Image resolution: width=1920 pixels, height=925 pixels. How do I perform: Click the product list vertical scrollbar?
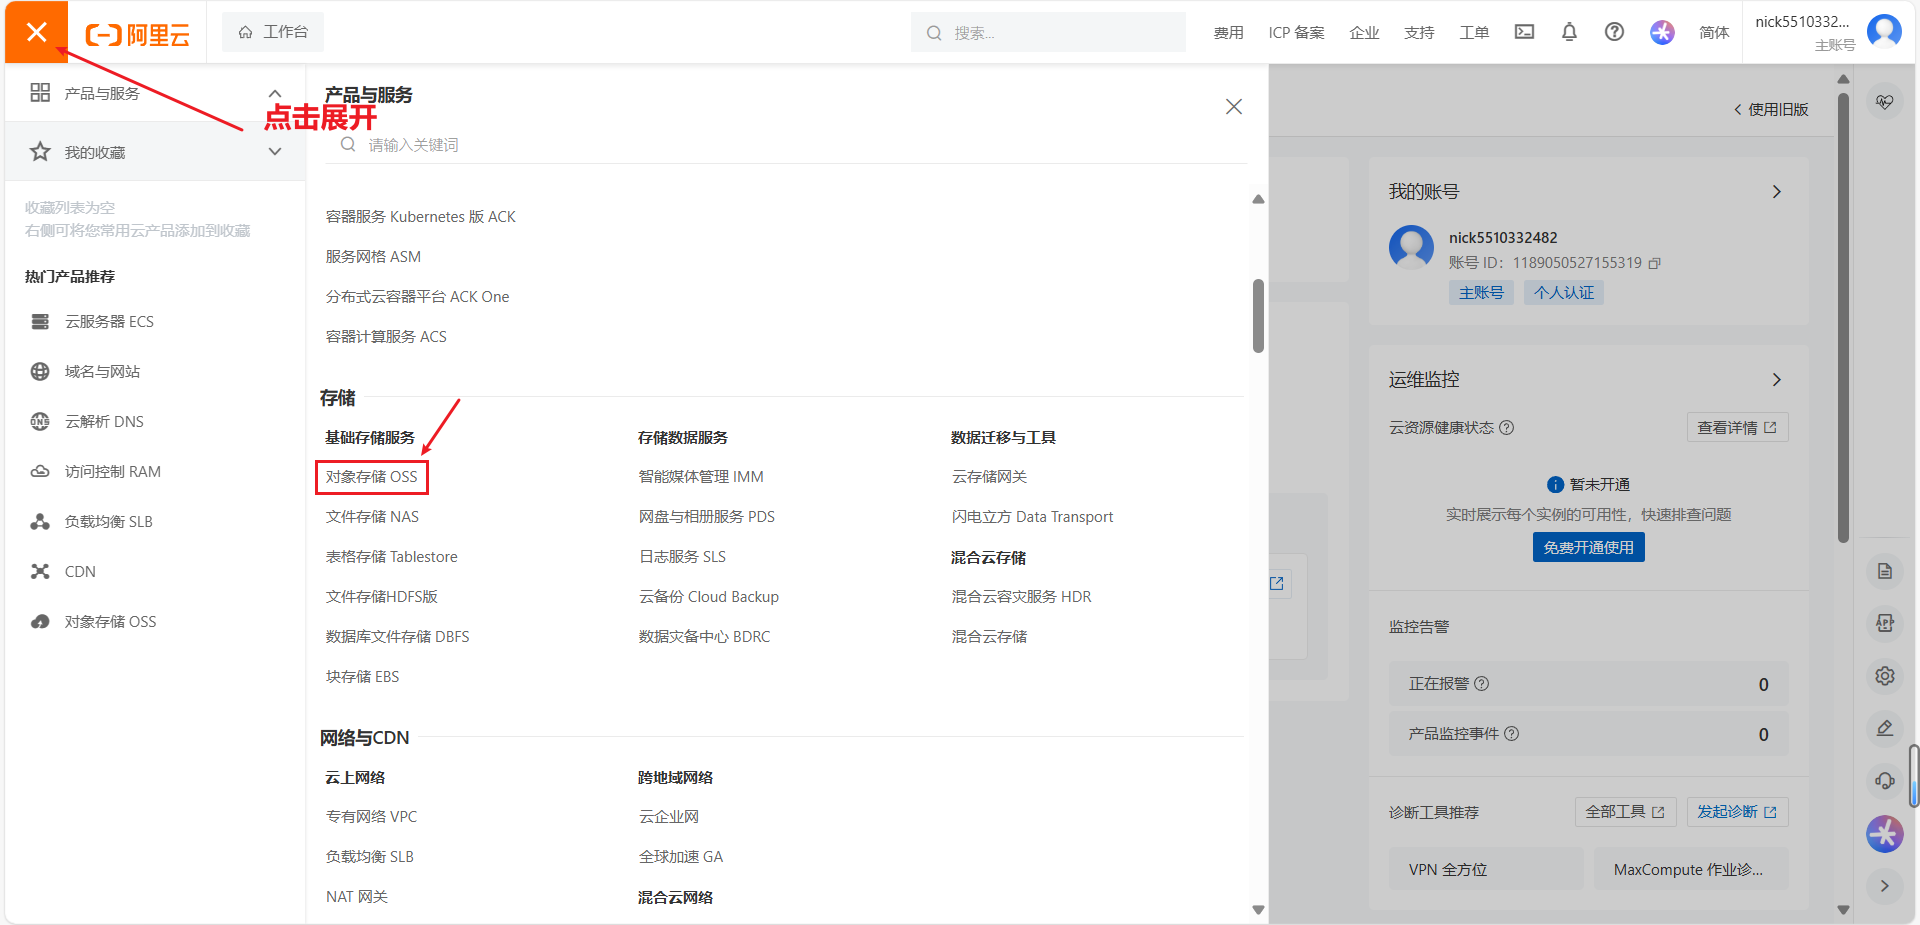[x=1258, y=316]
